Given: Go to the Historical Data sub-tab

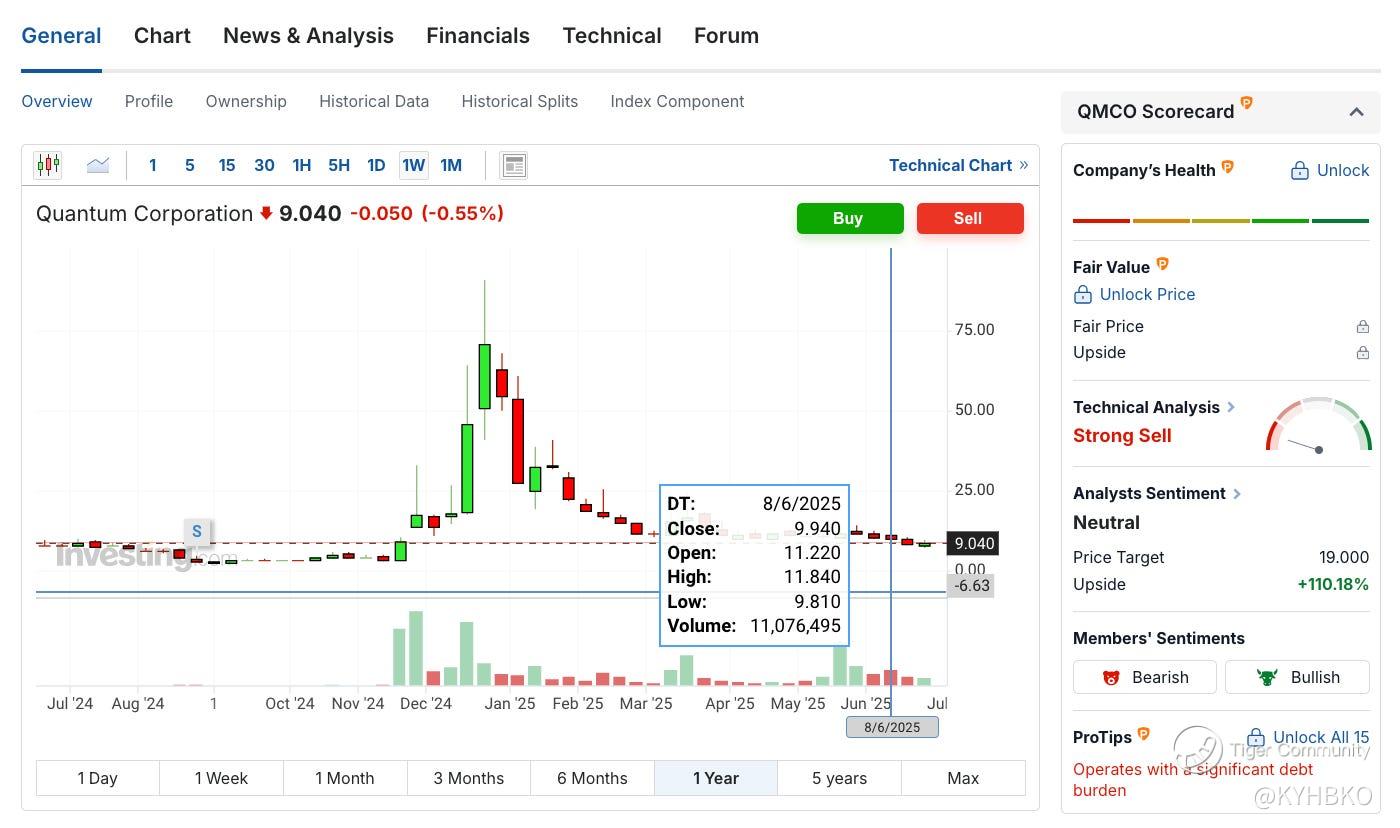Looking at the screenshot, I should coord(374,101).
